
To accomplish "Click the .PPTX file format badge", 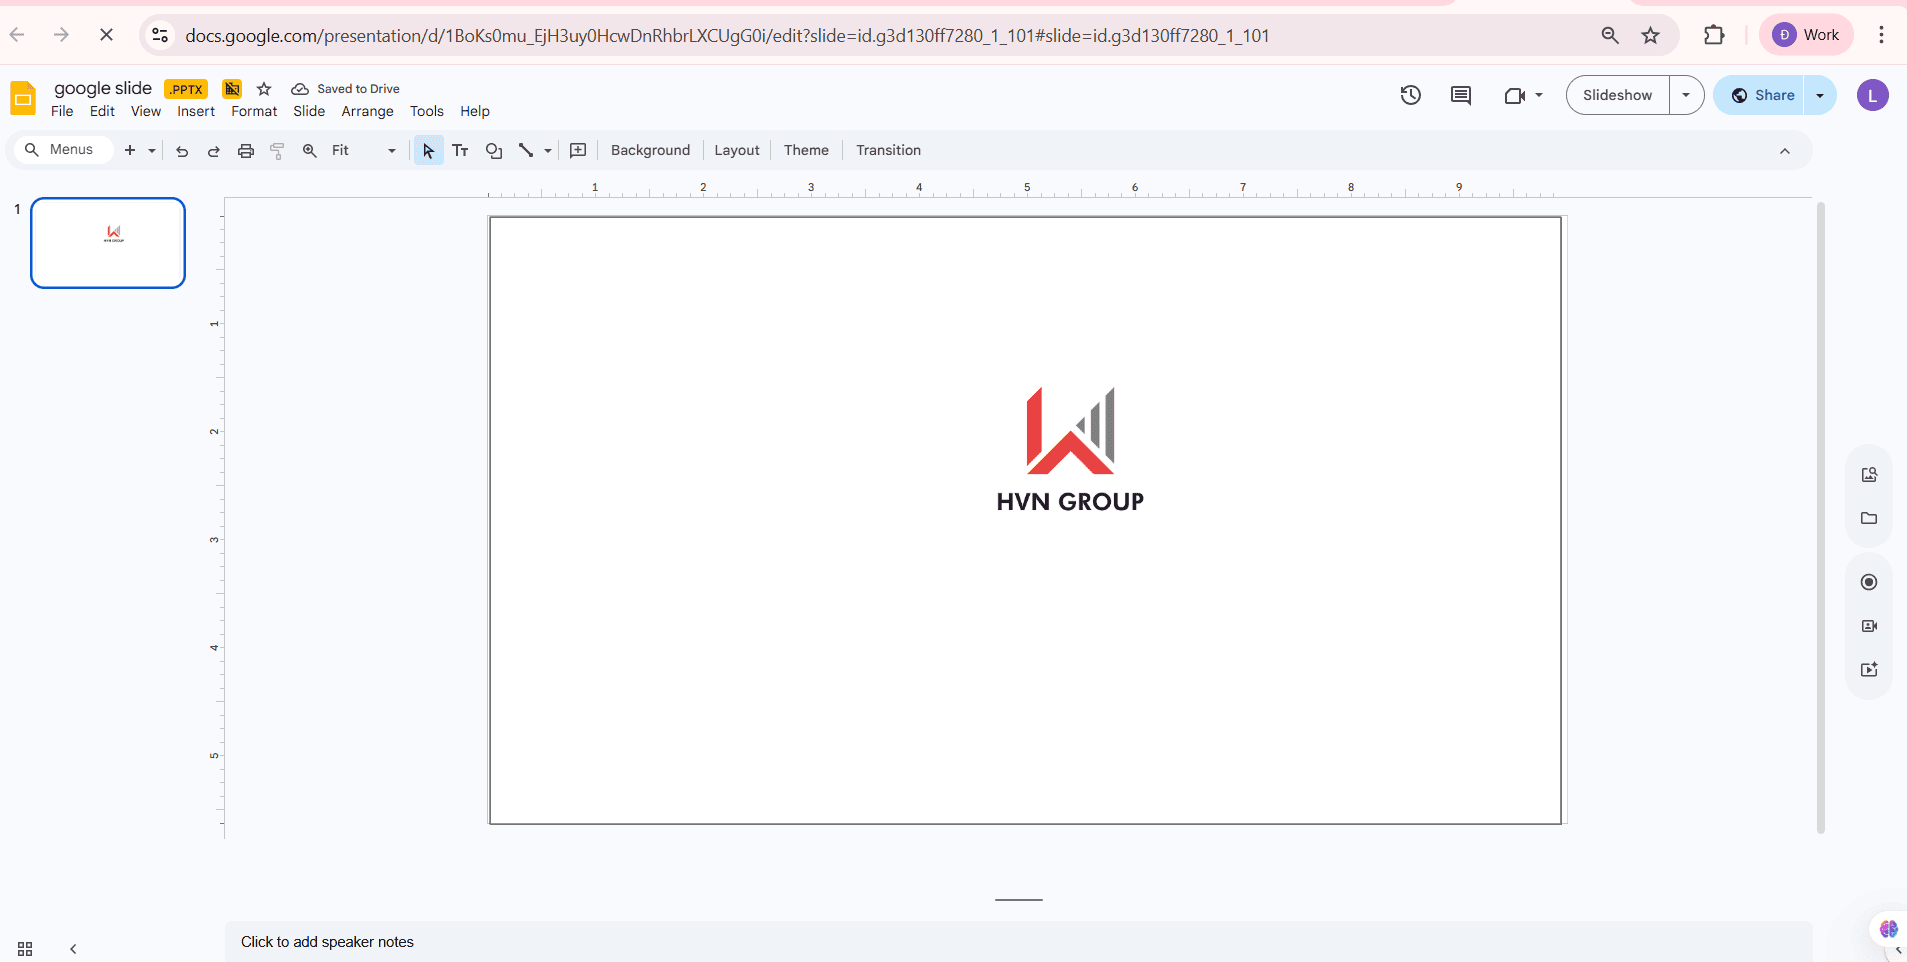I will click(x=186, y=89).
